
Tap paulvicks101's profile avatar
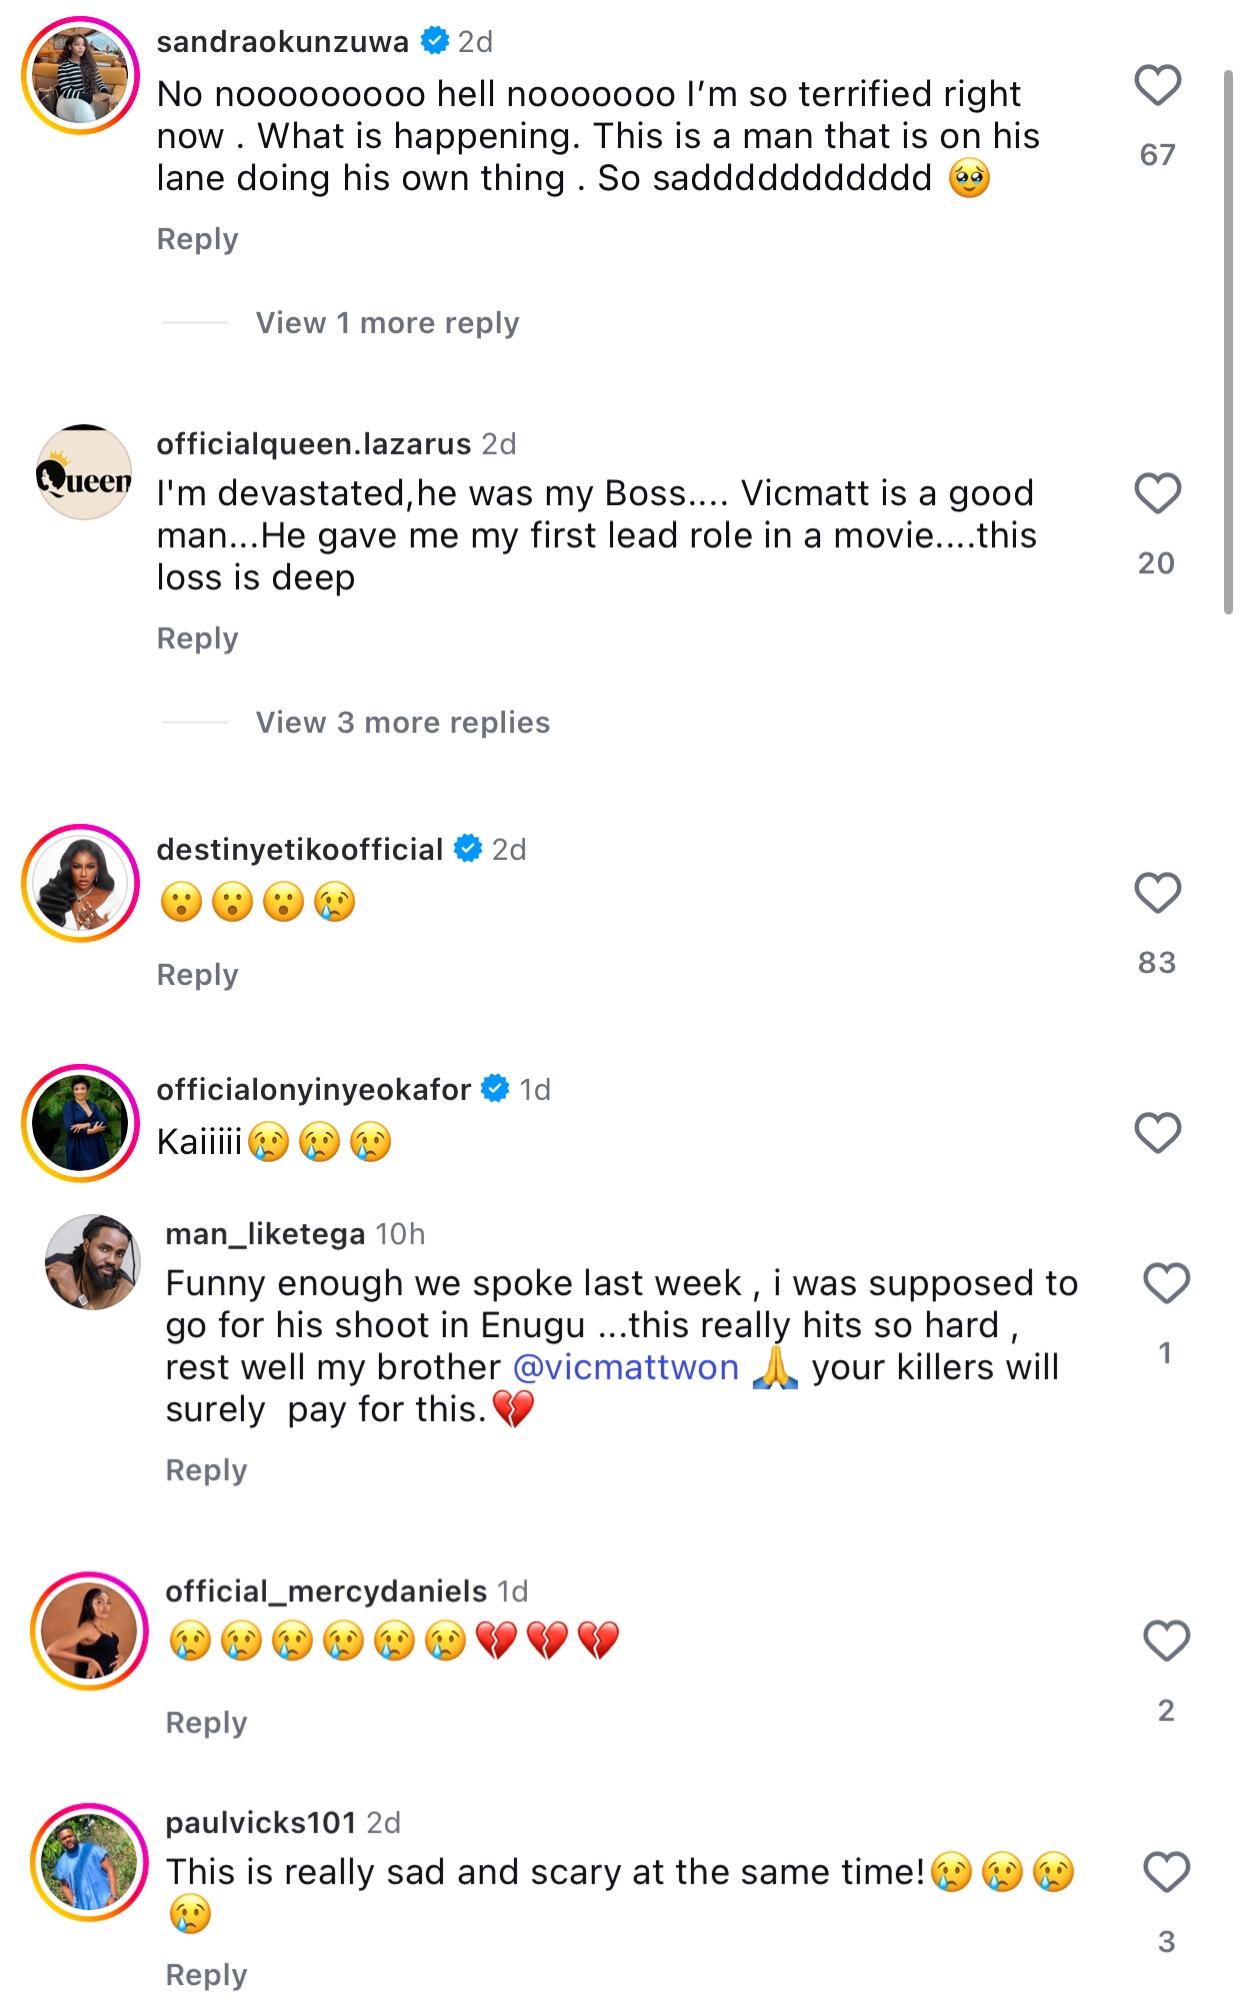(89, 1863)
